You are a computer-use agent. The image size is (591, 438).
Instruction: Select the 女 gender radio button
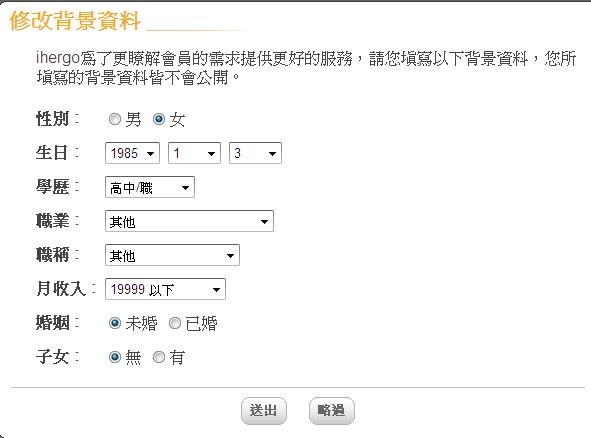(x=159, y=119)
